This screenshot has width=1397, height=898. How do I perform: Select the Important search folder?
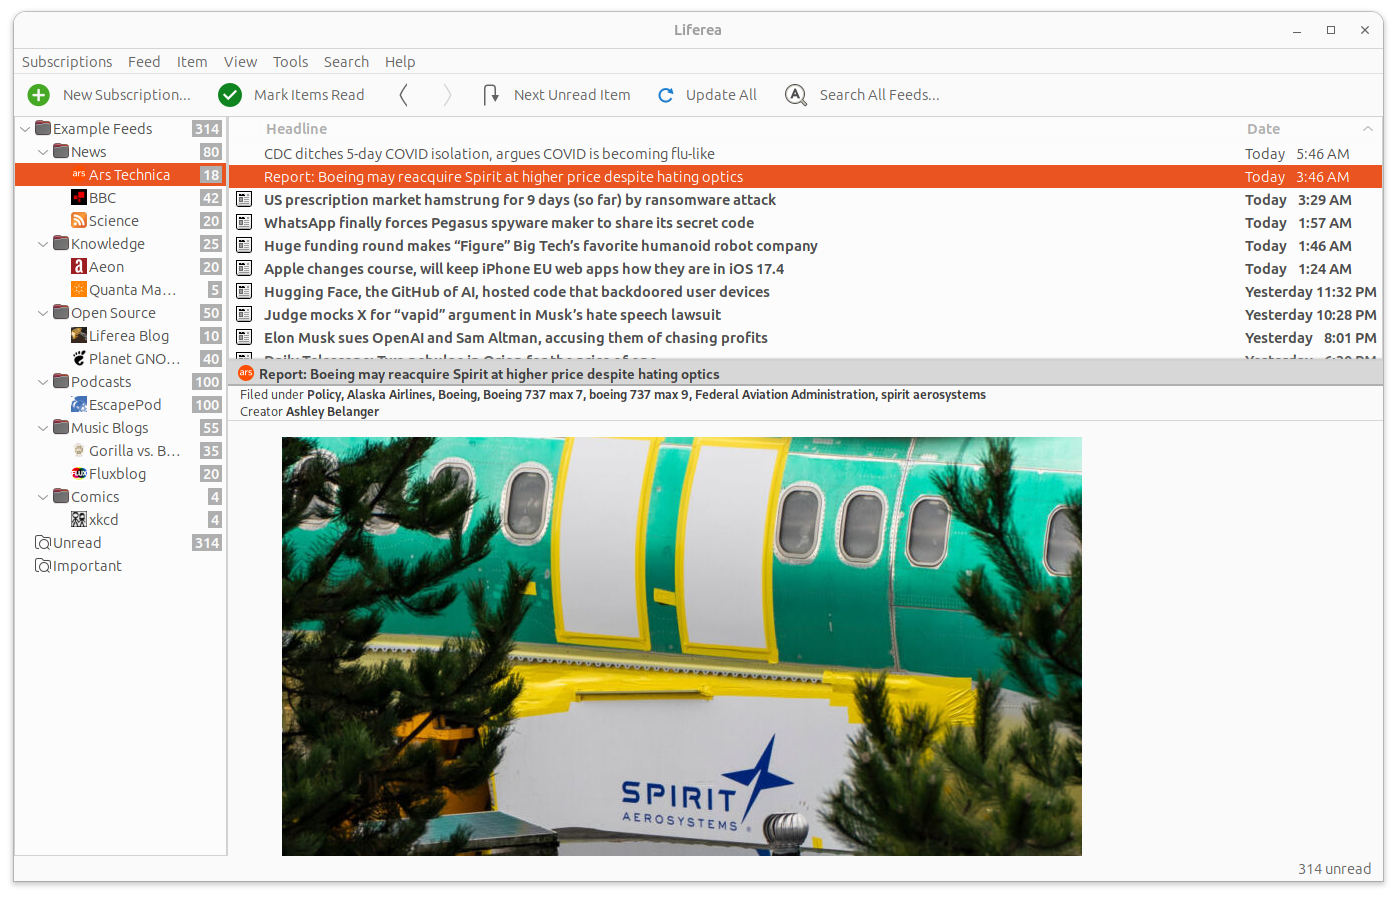tap(86, 566)
